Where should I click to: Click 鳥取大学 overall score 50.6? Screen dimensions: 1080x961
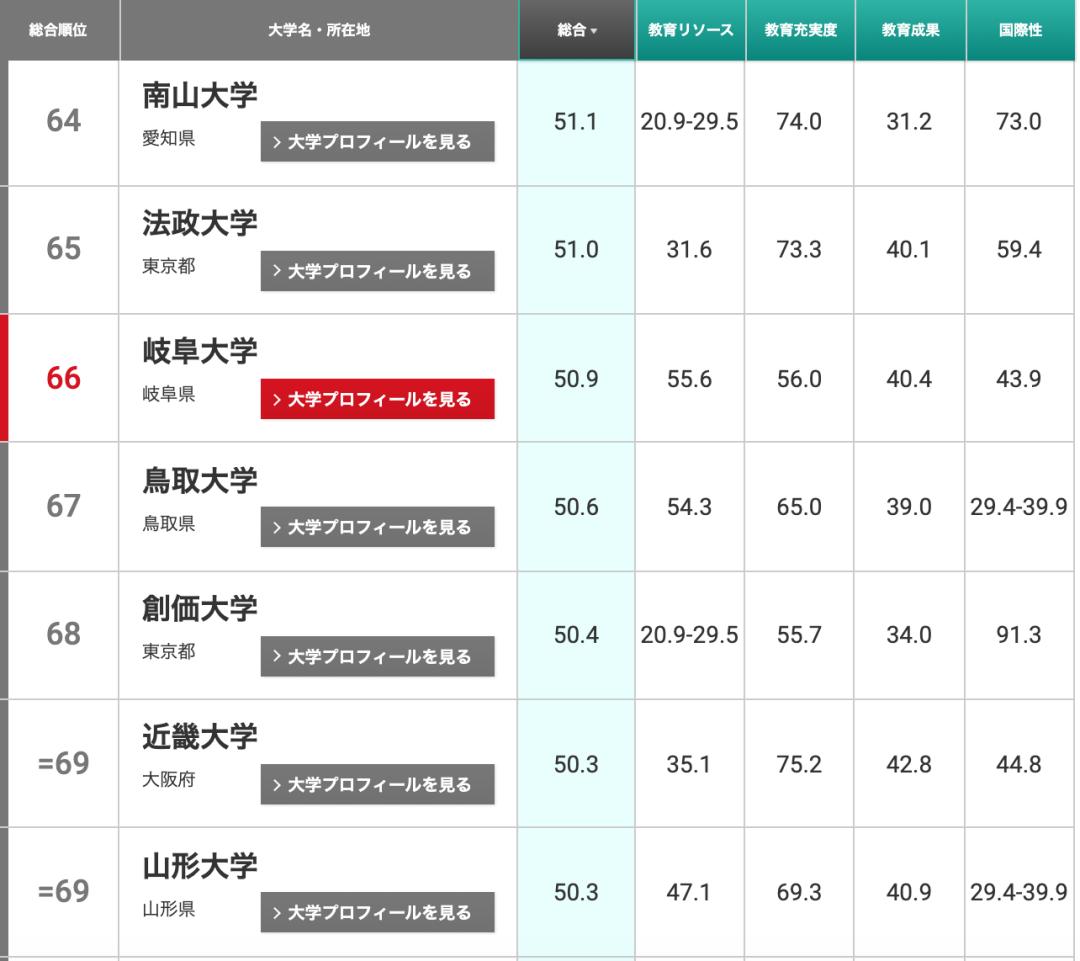click(576, 507)
